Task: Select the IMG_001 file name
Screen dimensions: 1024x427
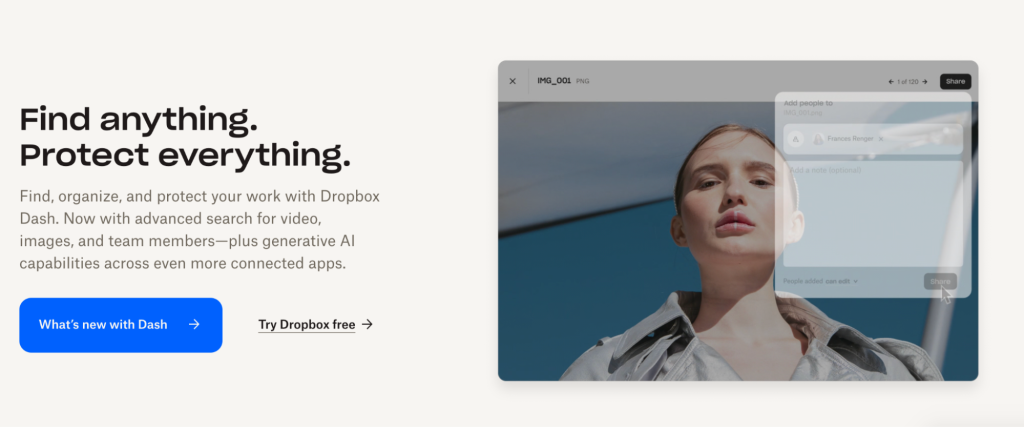Action: click(553, 81)
